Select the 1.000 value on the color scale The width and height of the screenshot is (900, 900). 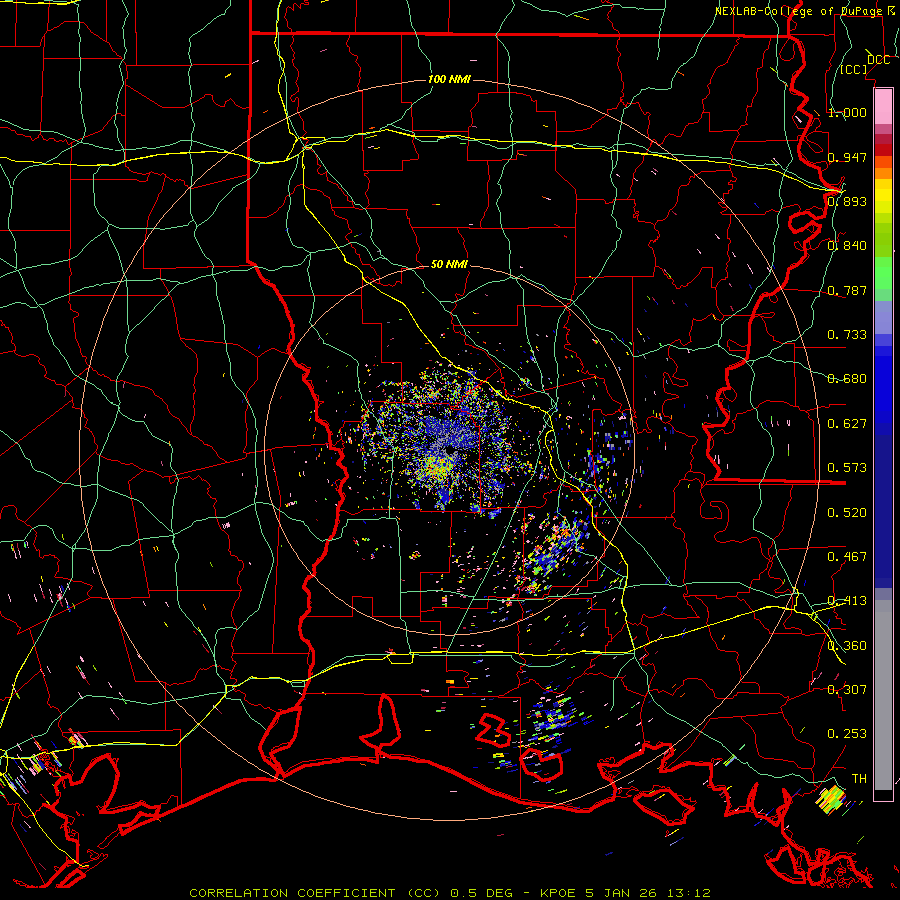[x=847, y=112]
